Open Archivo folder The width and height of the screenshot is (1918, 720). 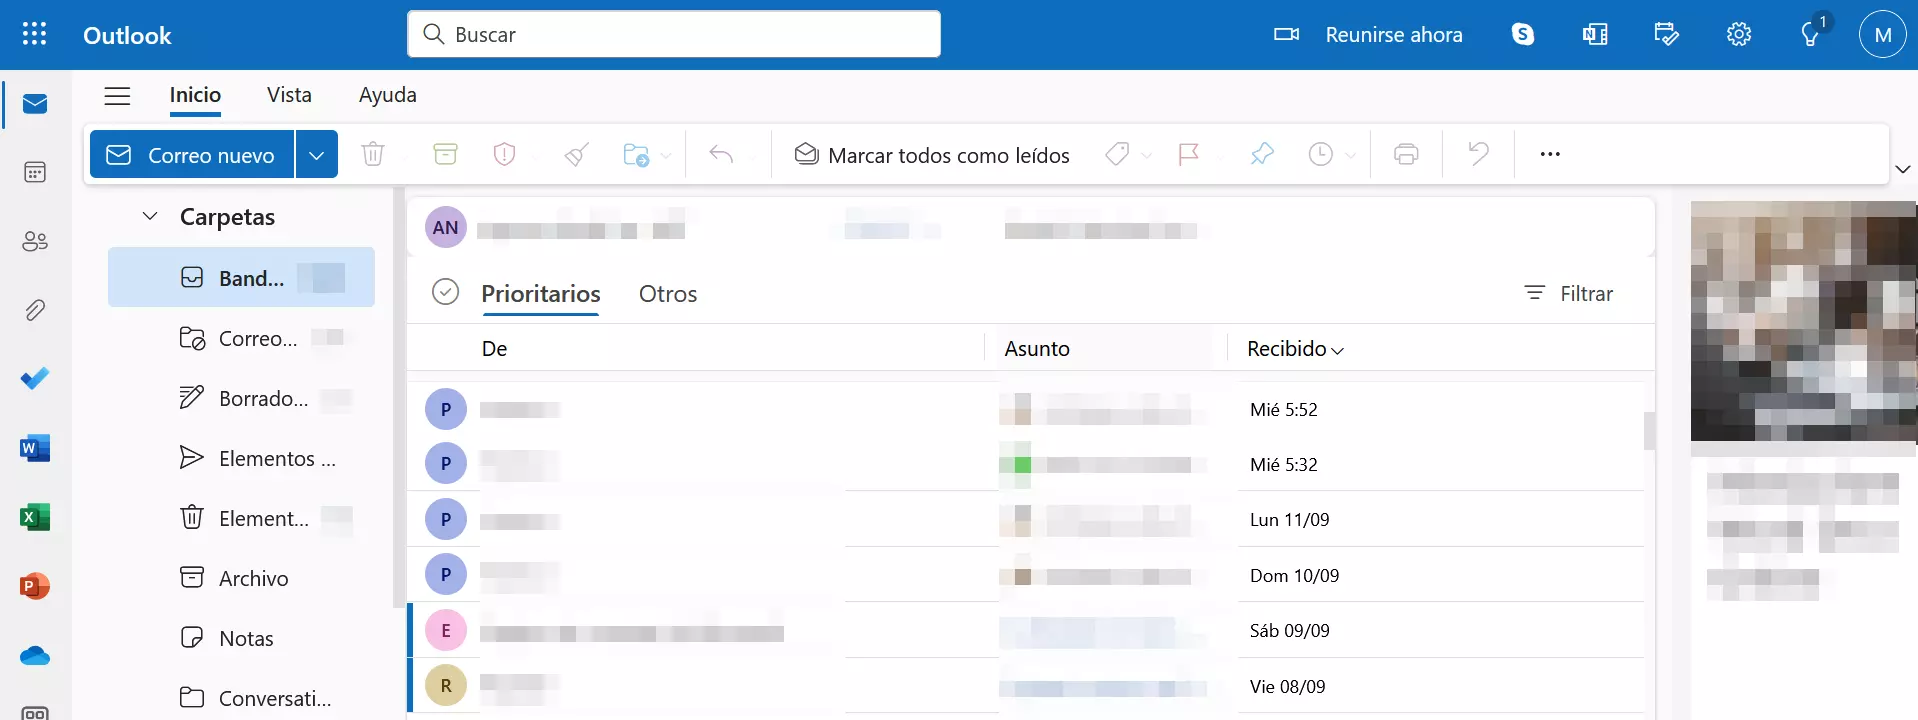pyautogui.click(x=241, y=578)
